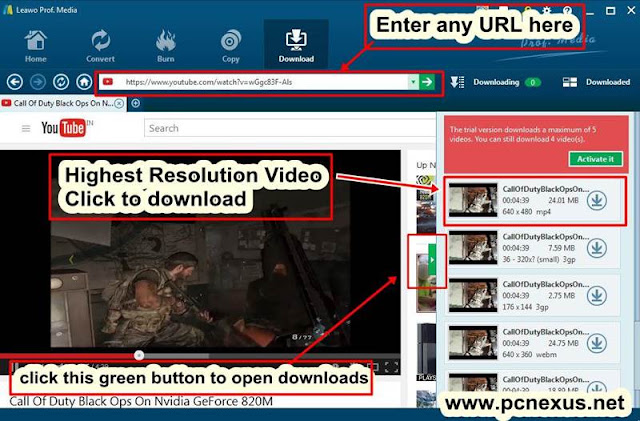Go forward in the browser
640x421 pixels.
tap(38, 82)
